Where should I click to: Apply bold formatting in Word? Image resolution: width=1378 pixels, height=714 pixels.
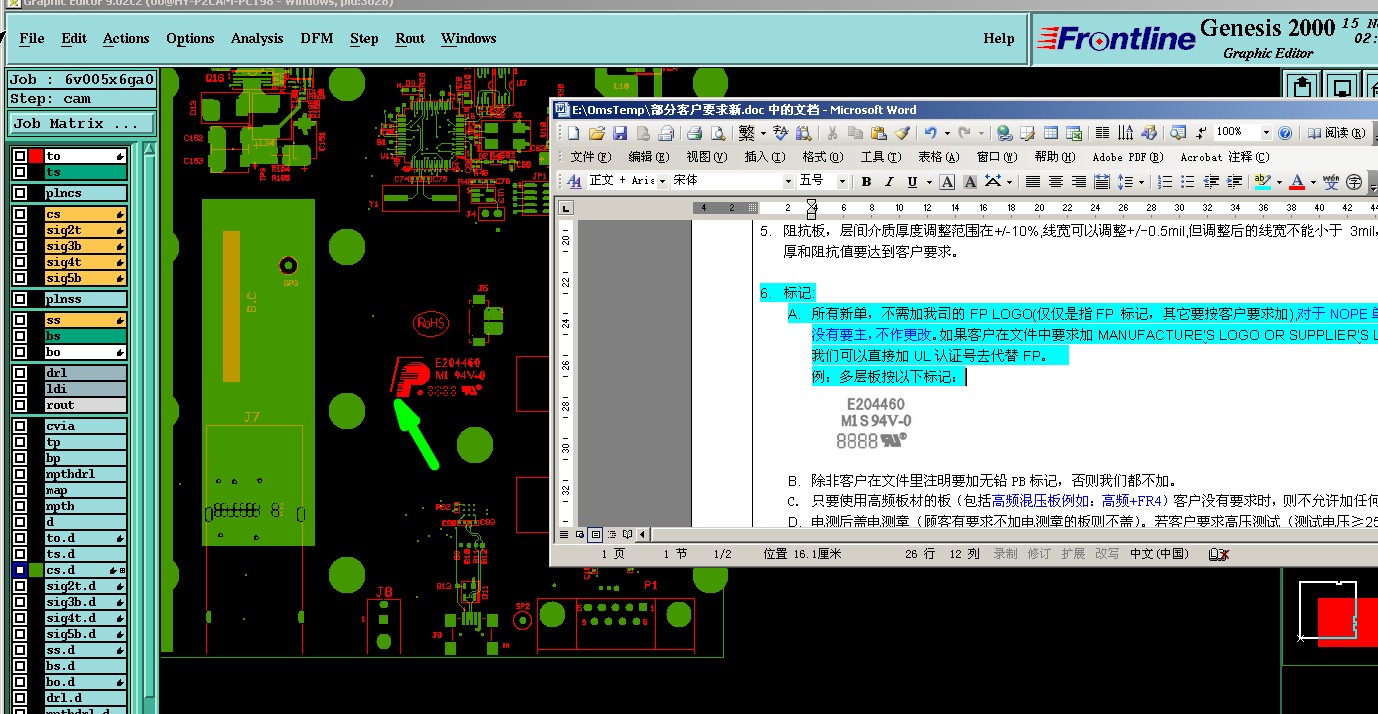pos(866,182)
